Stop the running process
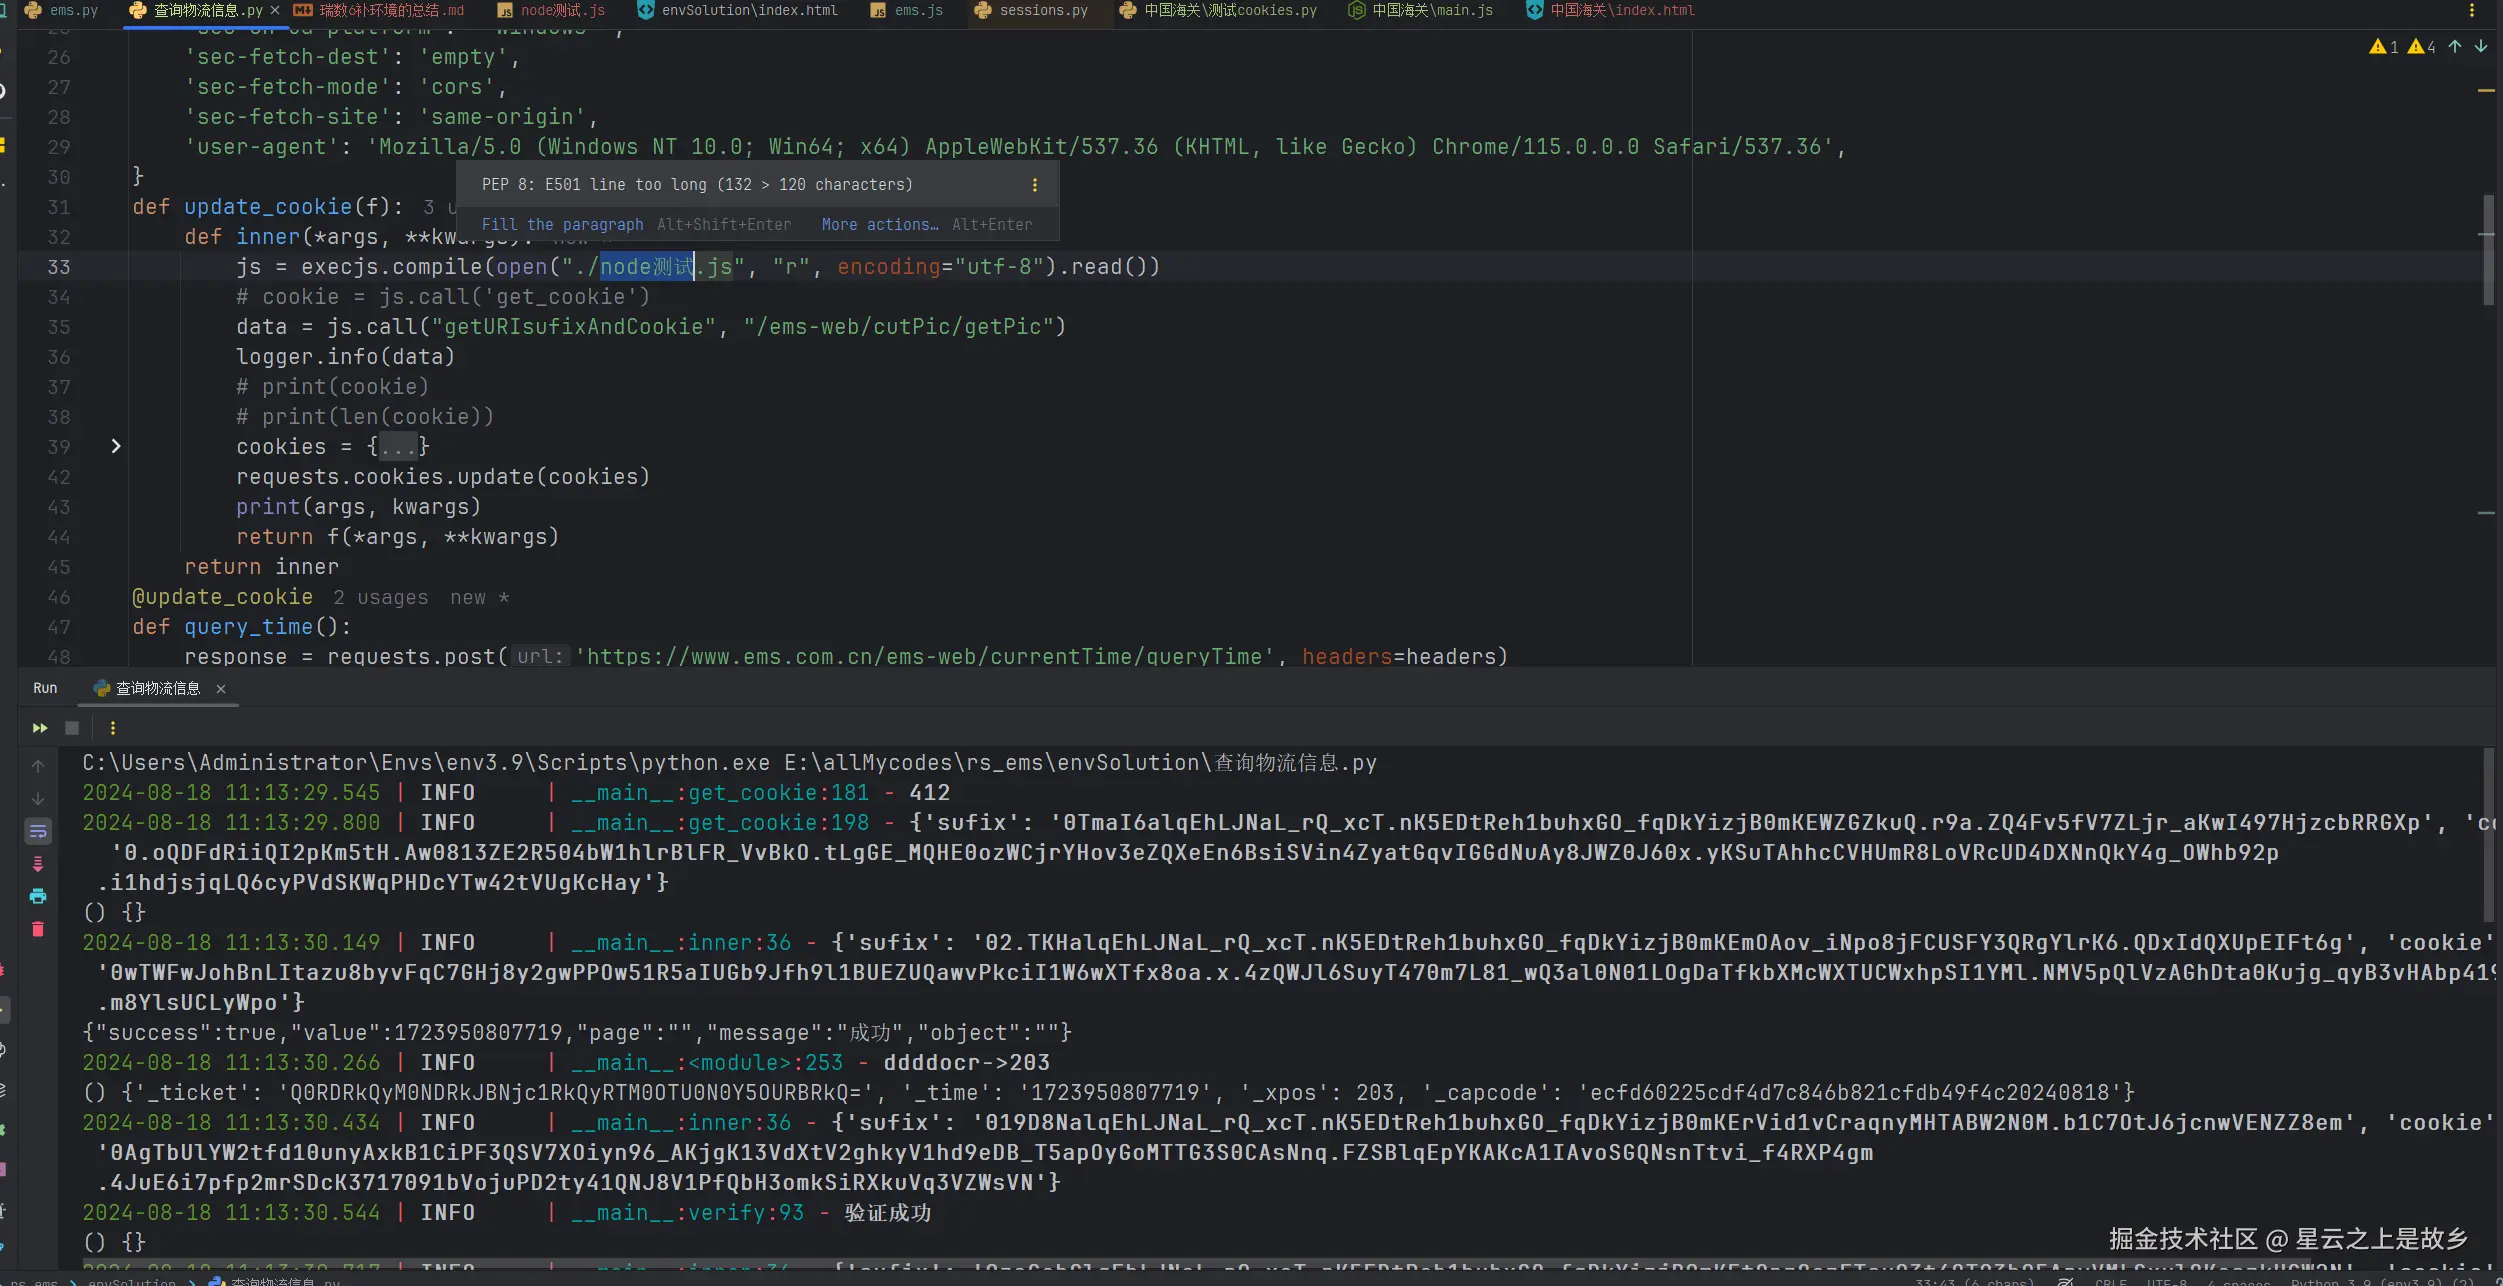 click(72, 728)
